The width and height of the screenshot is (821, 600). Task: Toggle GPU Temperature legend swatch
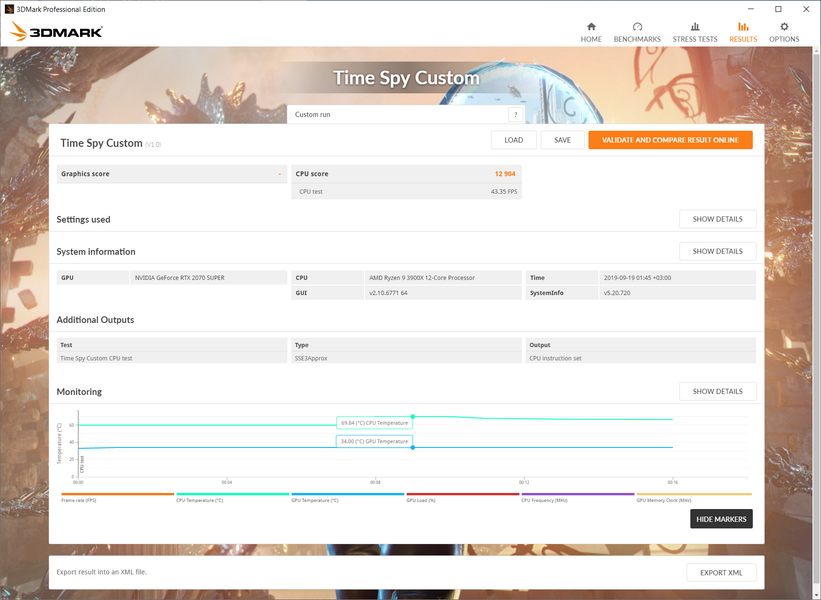(x=348, y=494)
